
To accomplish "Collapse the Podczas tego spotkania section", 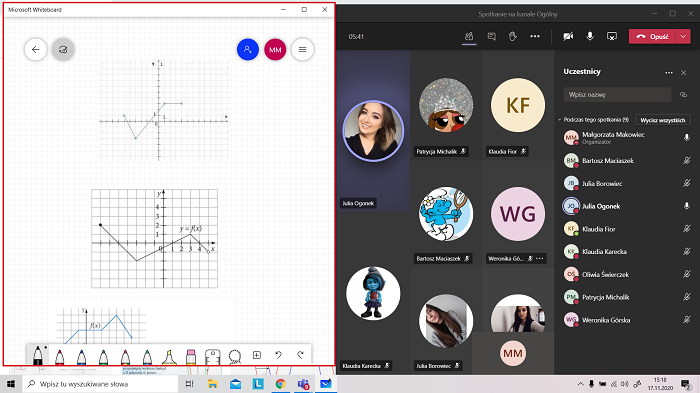I will tap(560, 120).
